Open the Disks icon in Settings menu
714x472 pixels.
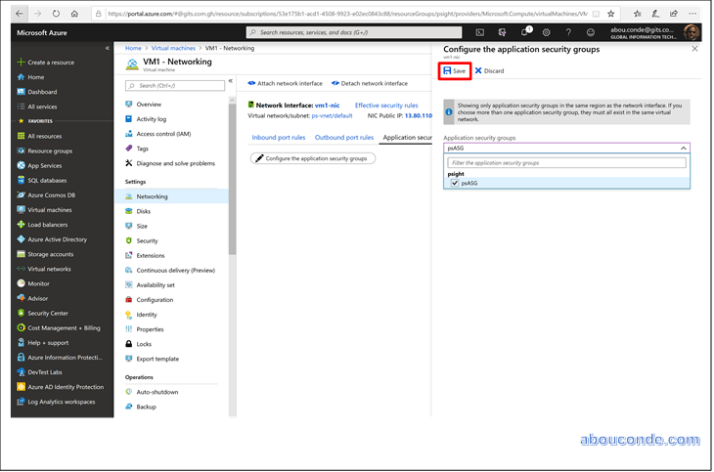(128, 211)
